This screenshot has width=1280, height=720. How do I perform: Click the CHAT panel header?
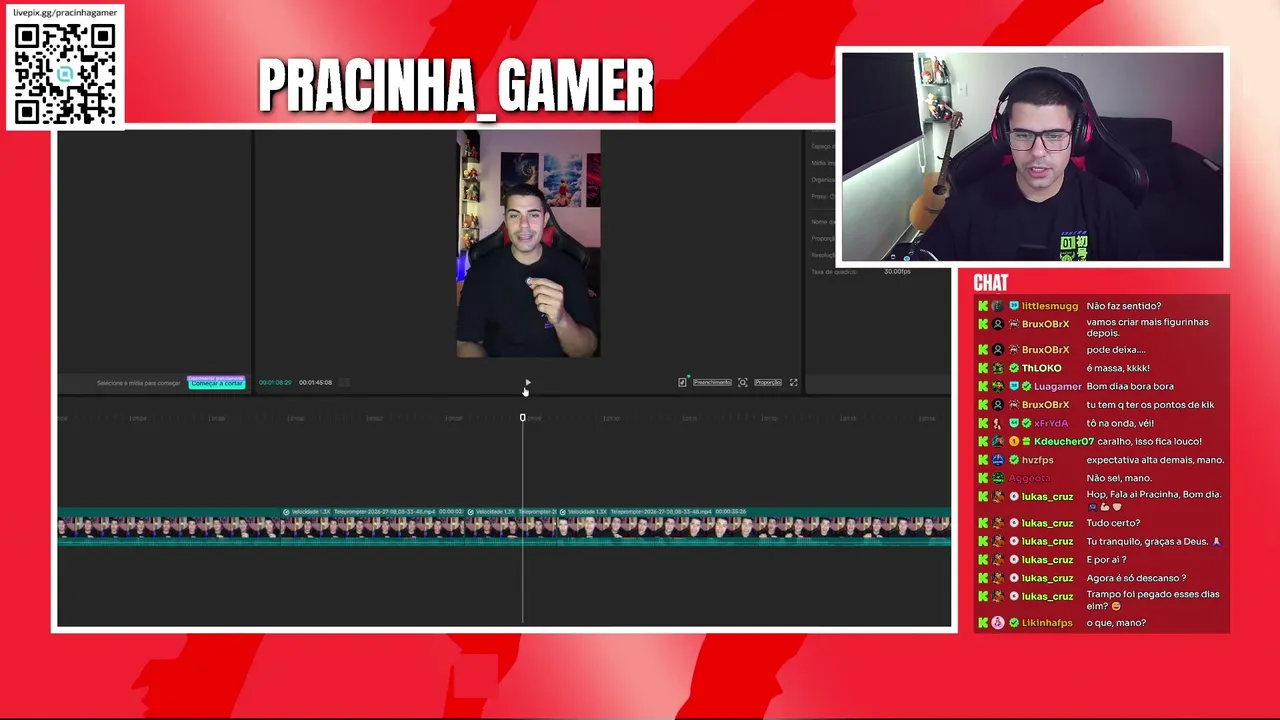click(x=991, y=283)
